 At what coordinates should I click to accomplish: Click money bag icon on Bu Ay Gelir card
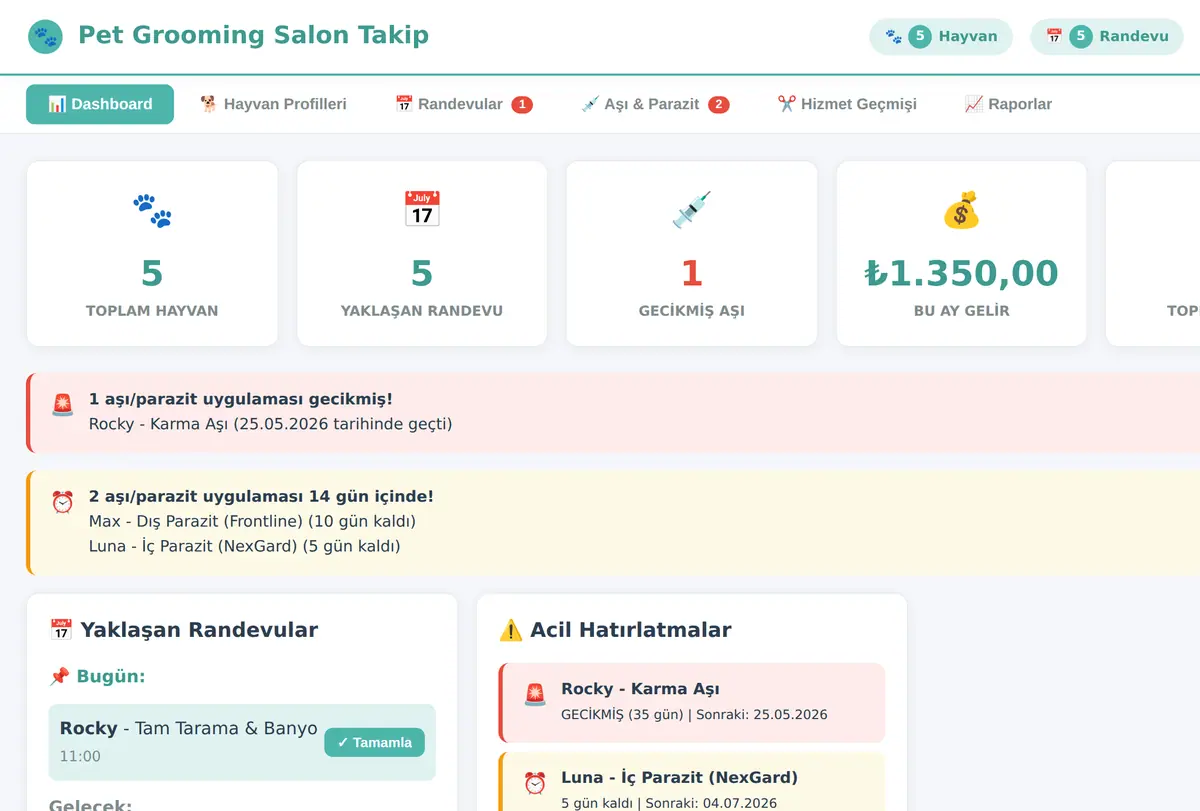[961, 210]
